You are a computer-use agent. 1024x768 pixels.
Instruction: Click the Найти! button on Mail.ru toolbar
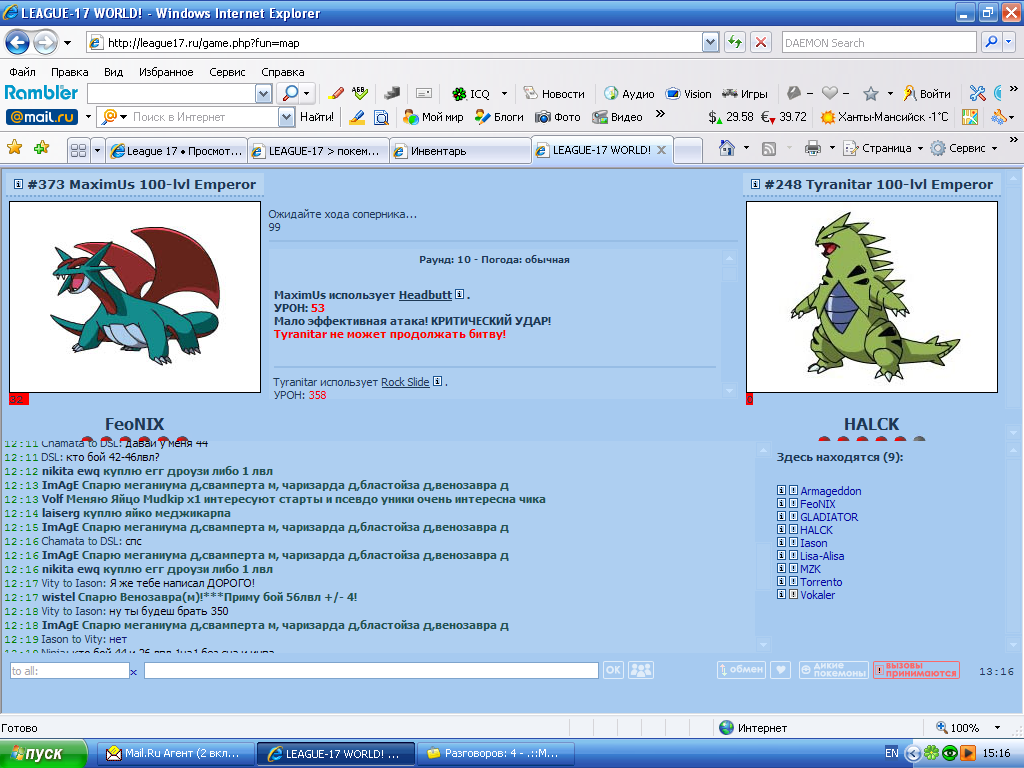pos(317,117)
